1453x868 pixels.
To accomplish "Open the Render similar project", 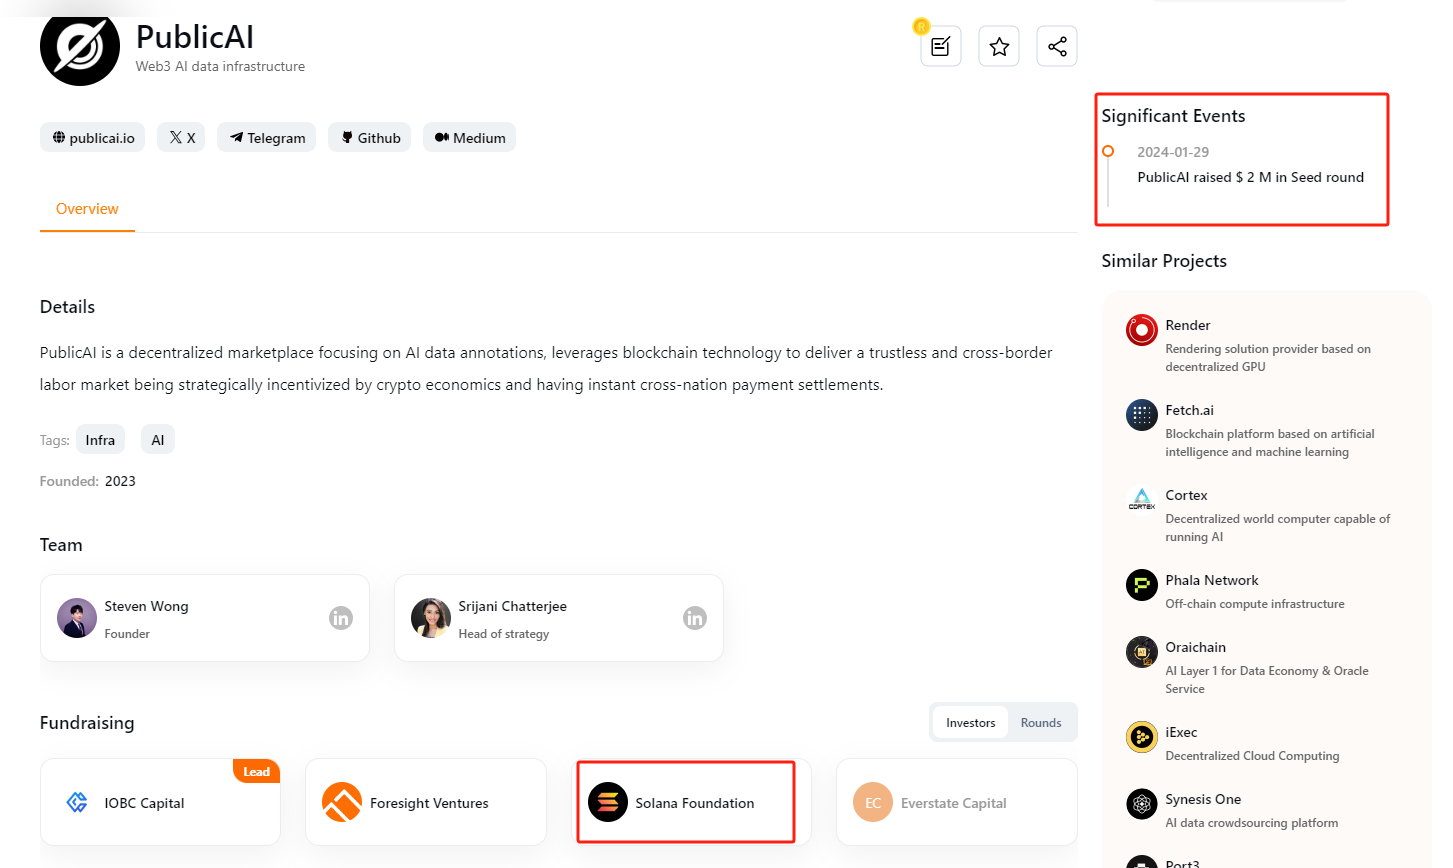I will (x=1188, y=325).
